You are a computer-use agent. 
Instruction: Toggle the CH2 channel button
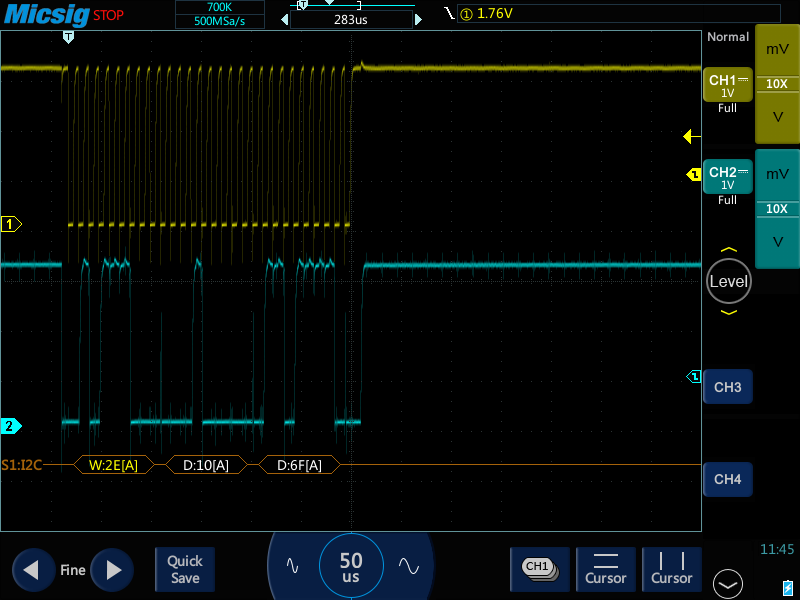pyautogui.click(x=728, y=177)
